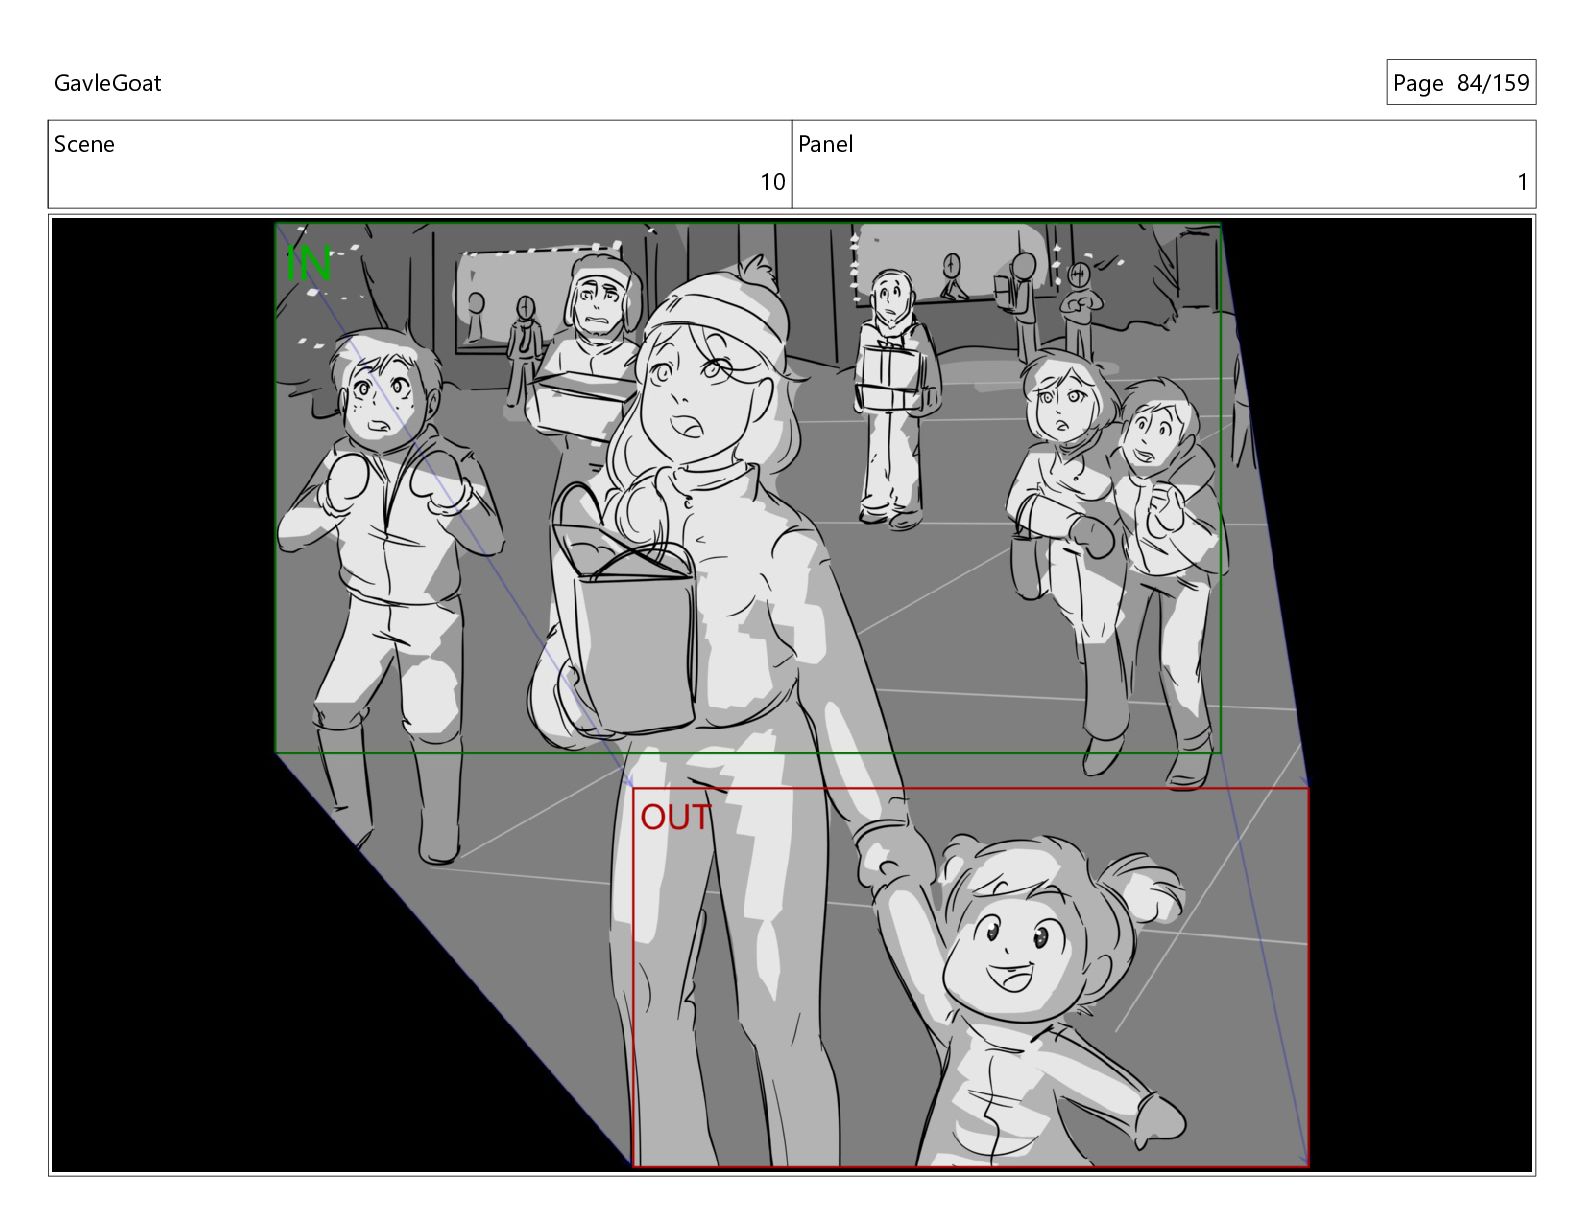Click the Panel label
The image size is (1584, 1224).
[825, 144]
